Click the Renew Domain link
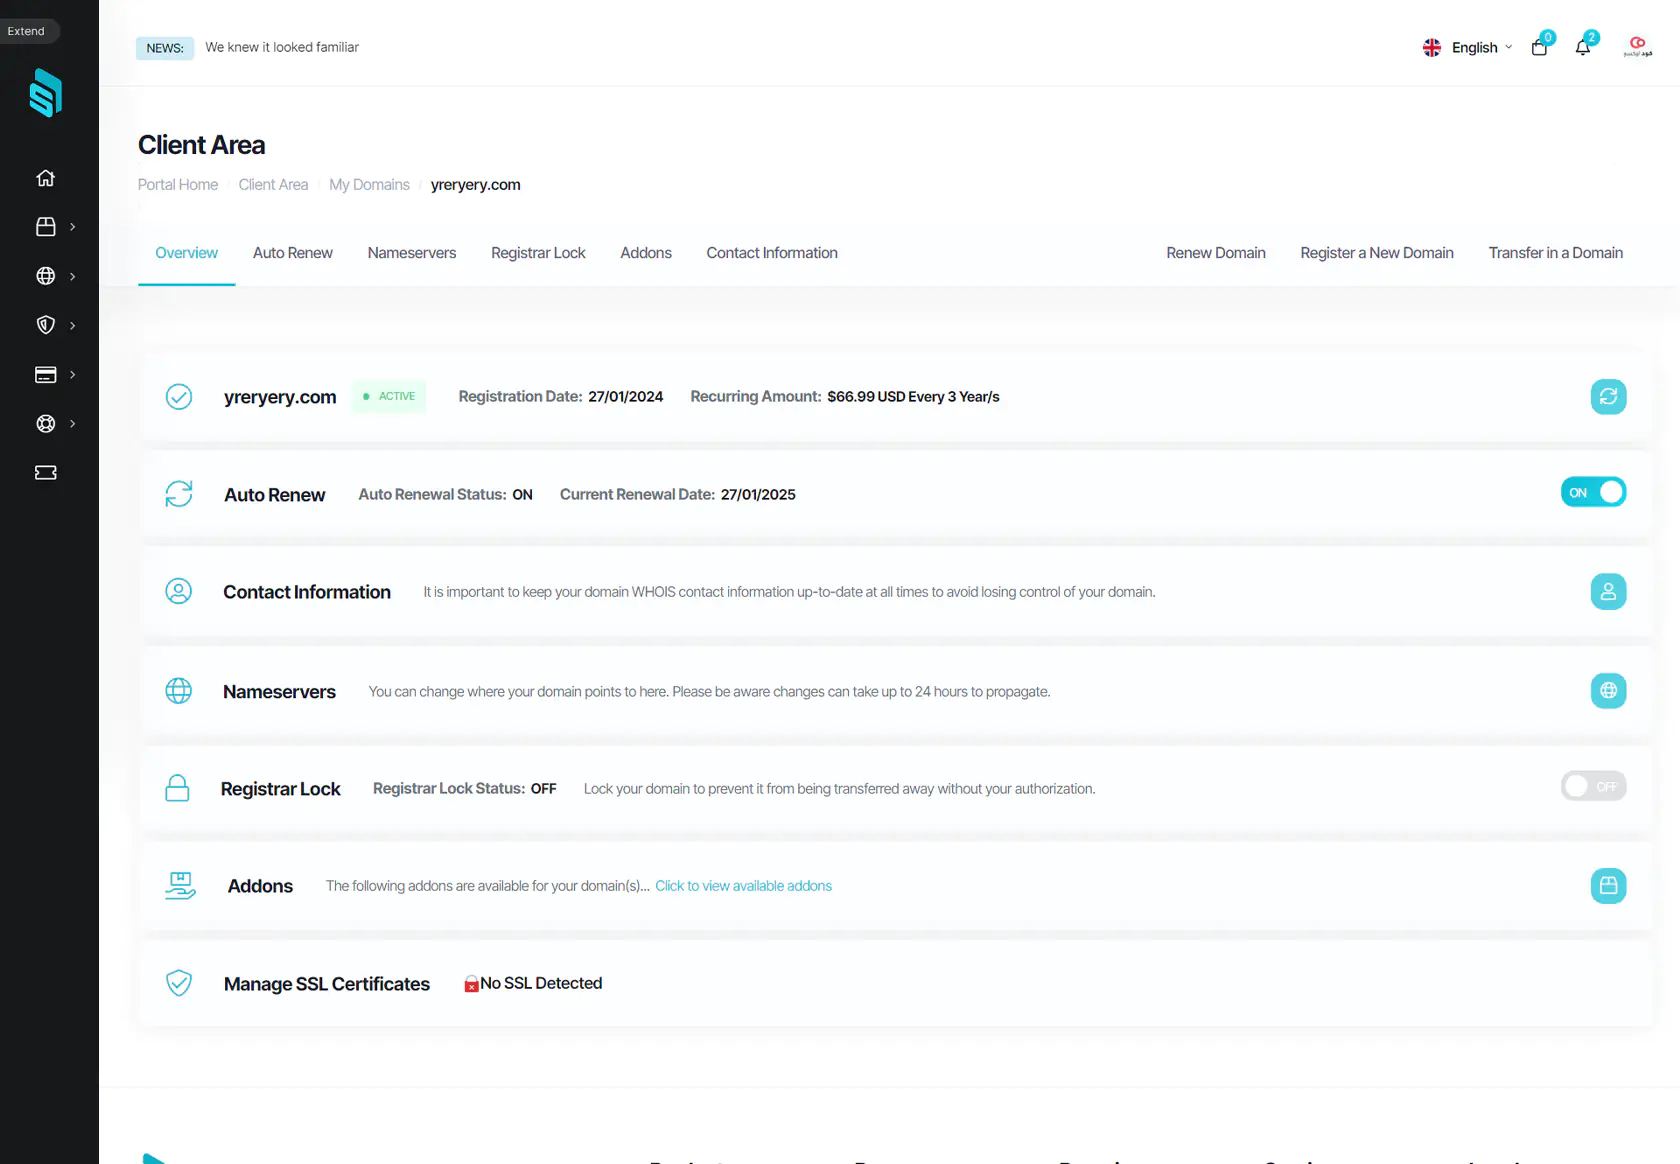Screen dimensions: 1680x1164 click(x=1216, y=253)
